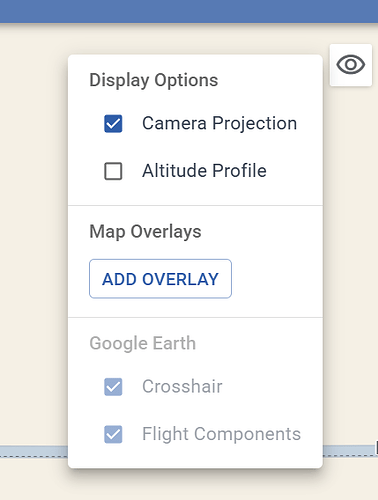
Task: Click the map background below the popup
Action: pyautogui.click(x=189, y=485)
